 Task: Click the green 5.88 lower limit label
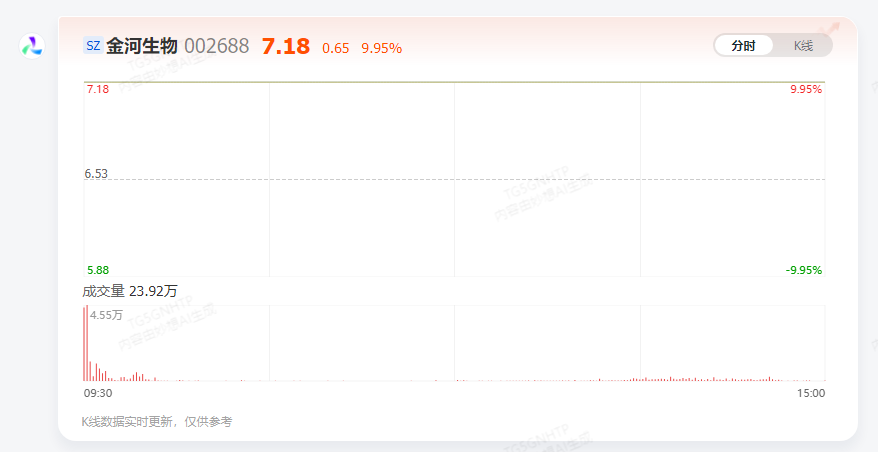(x=98, y=270)
